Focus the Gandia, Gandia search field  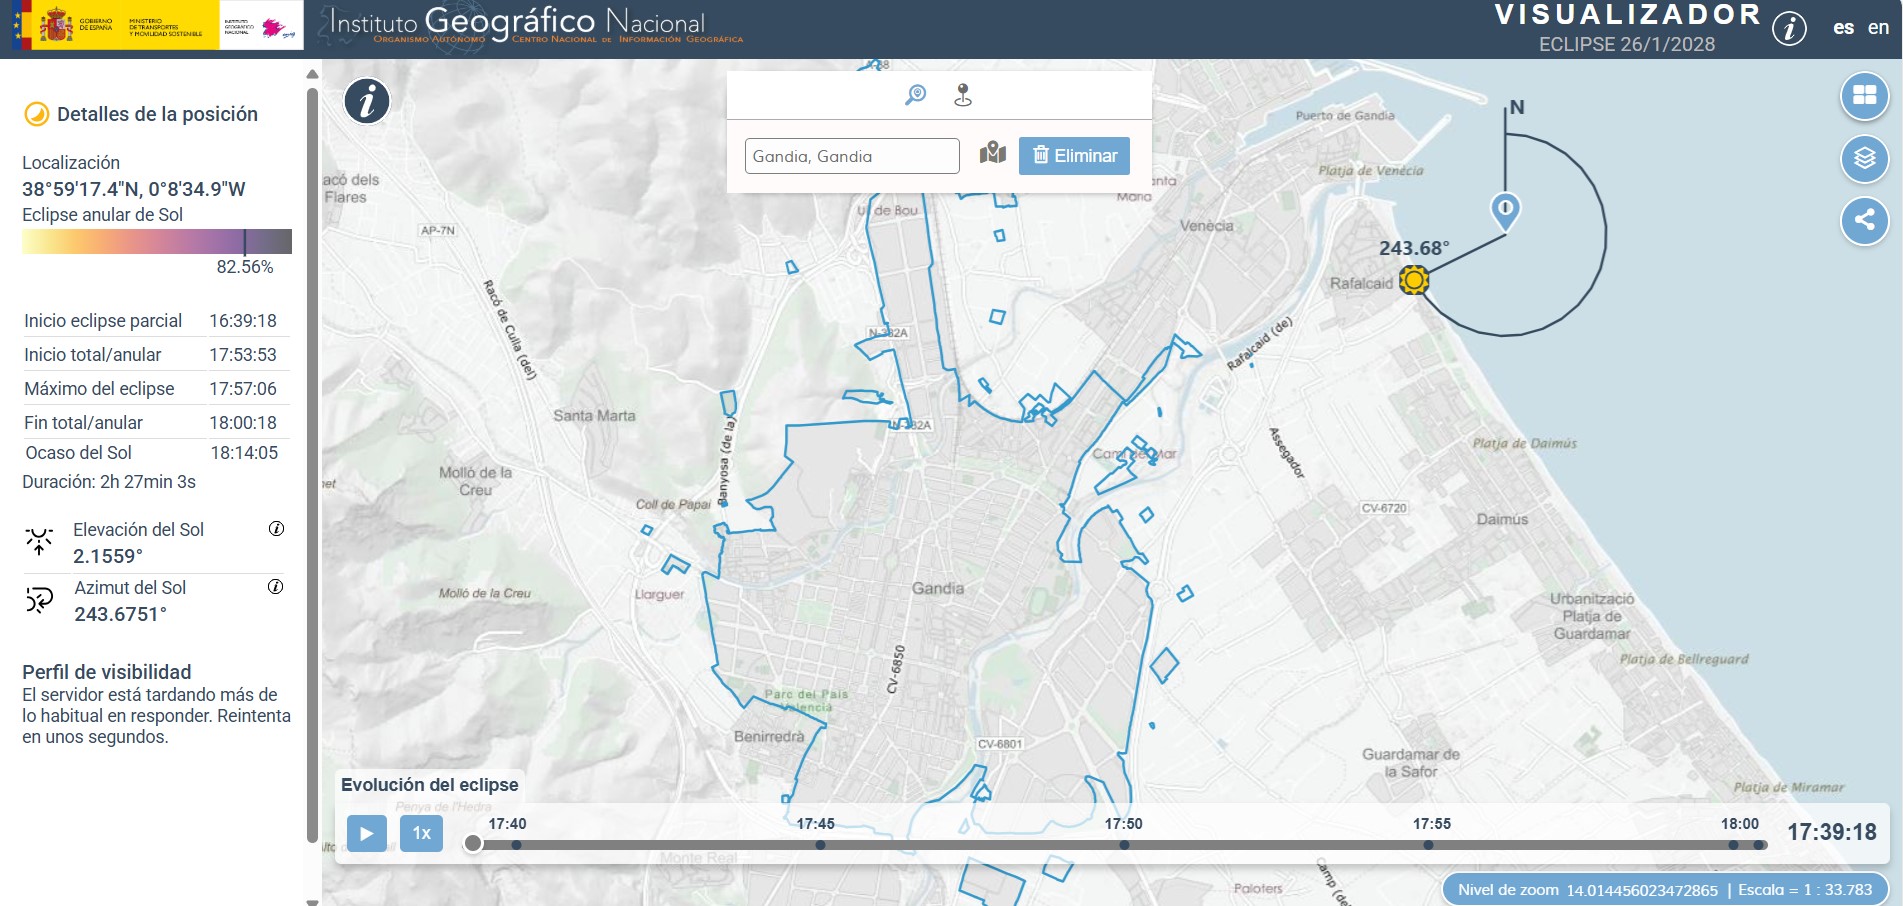point(852,156)
